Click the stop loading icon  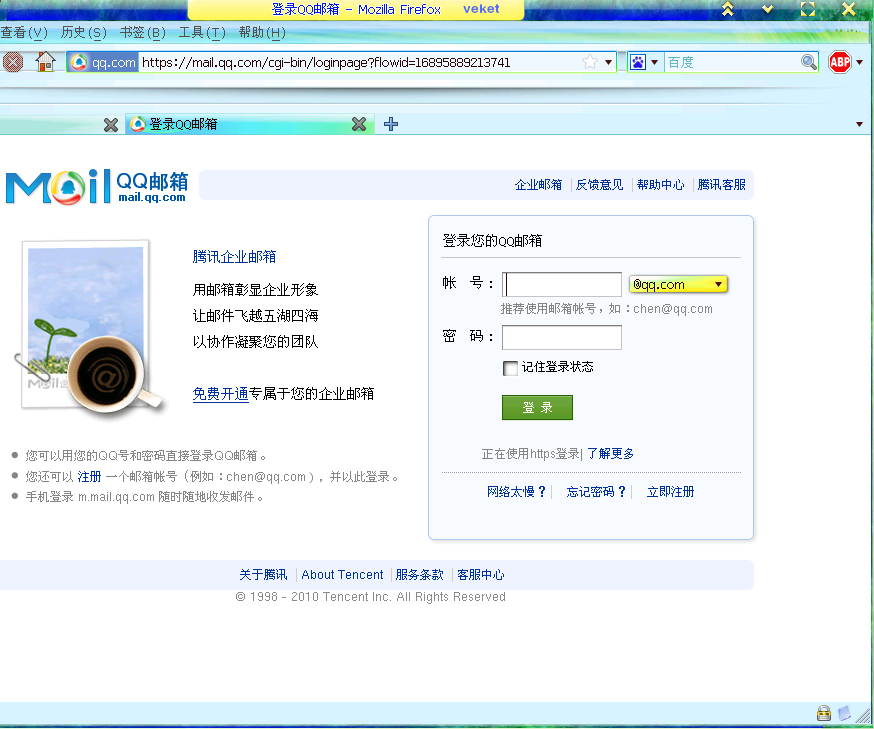[13, 62]
